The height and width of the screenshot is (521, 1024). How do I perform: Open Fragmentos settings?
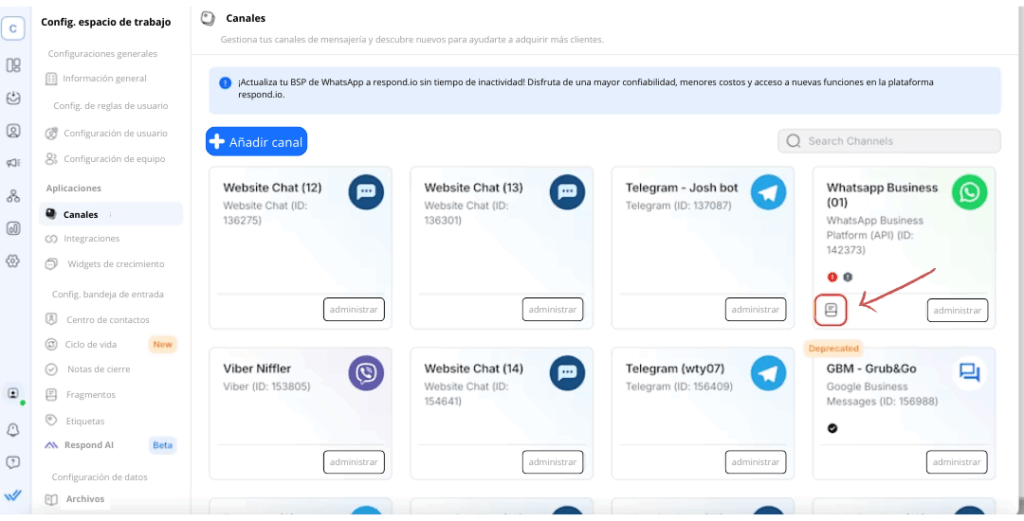pos(80,395)
